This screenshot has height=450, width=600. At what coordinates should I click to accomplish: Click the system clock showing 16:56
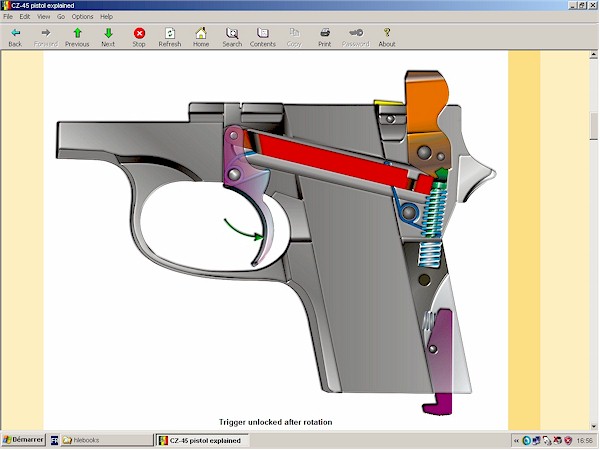584,441
